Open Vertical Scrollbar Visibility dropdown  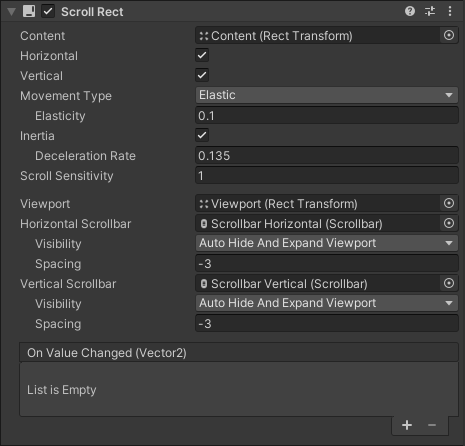327,303
